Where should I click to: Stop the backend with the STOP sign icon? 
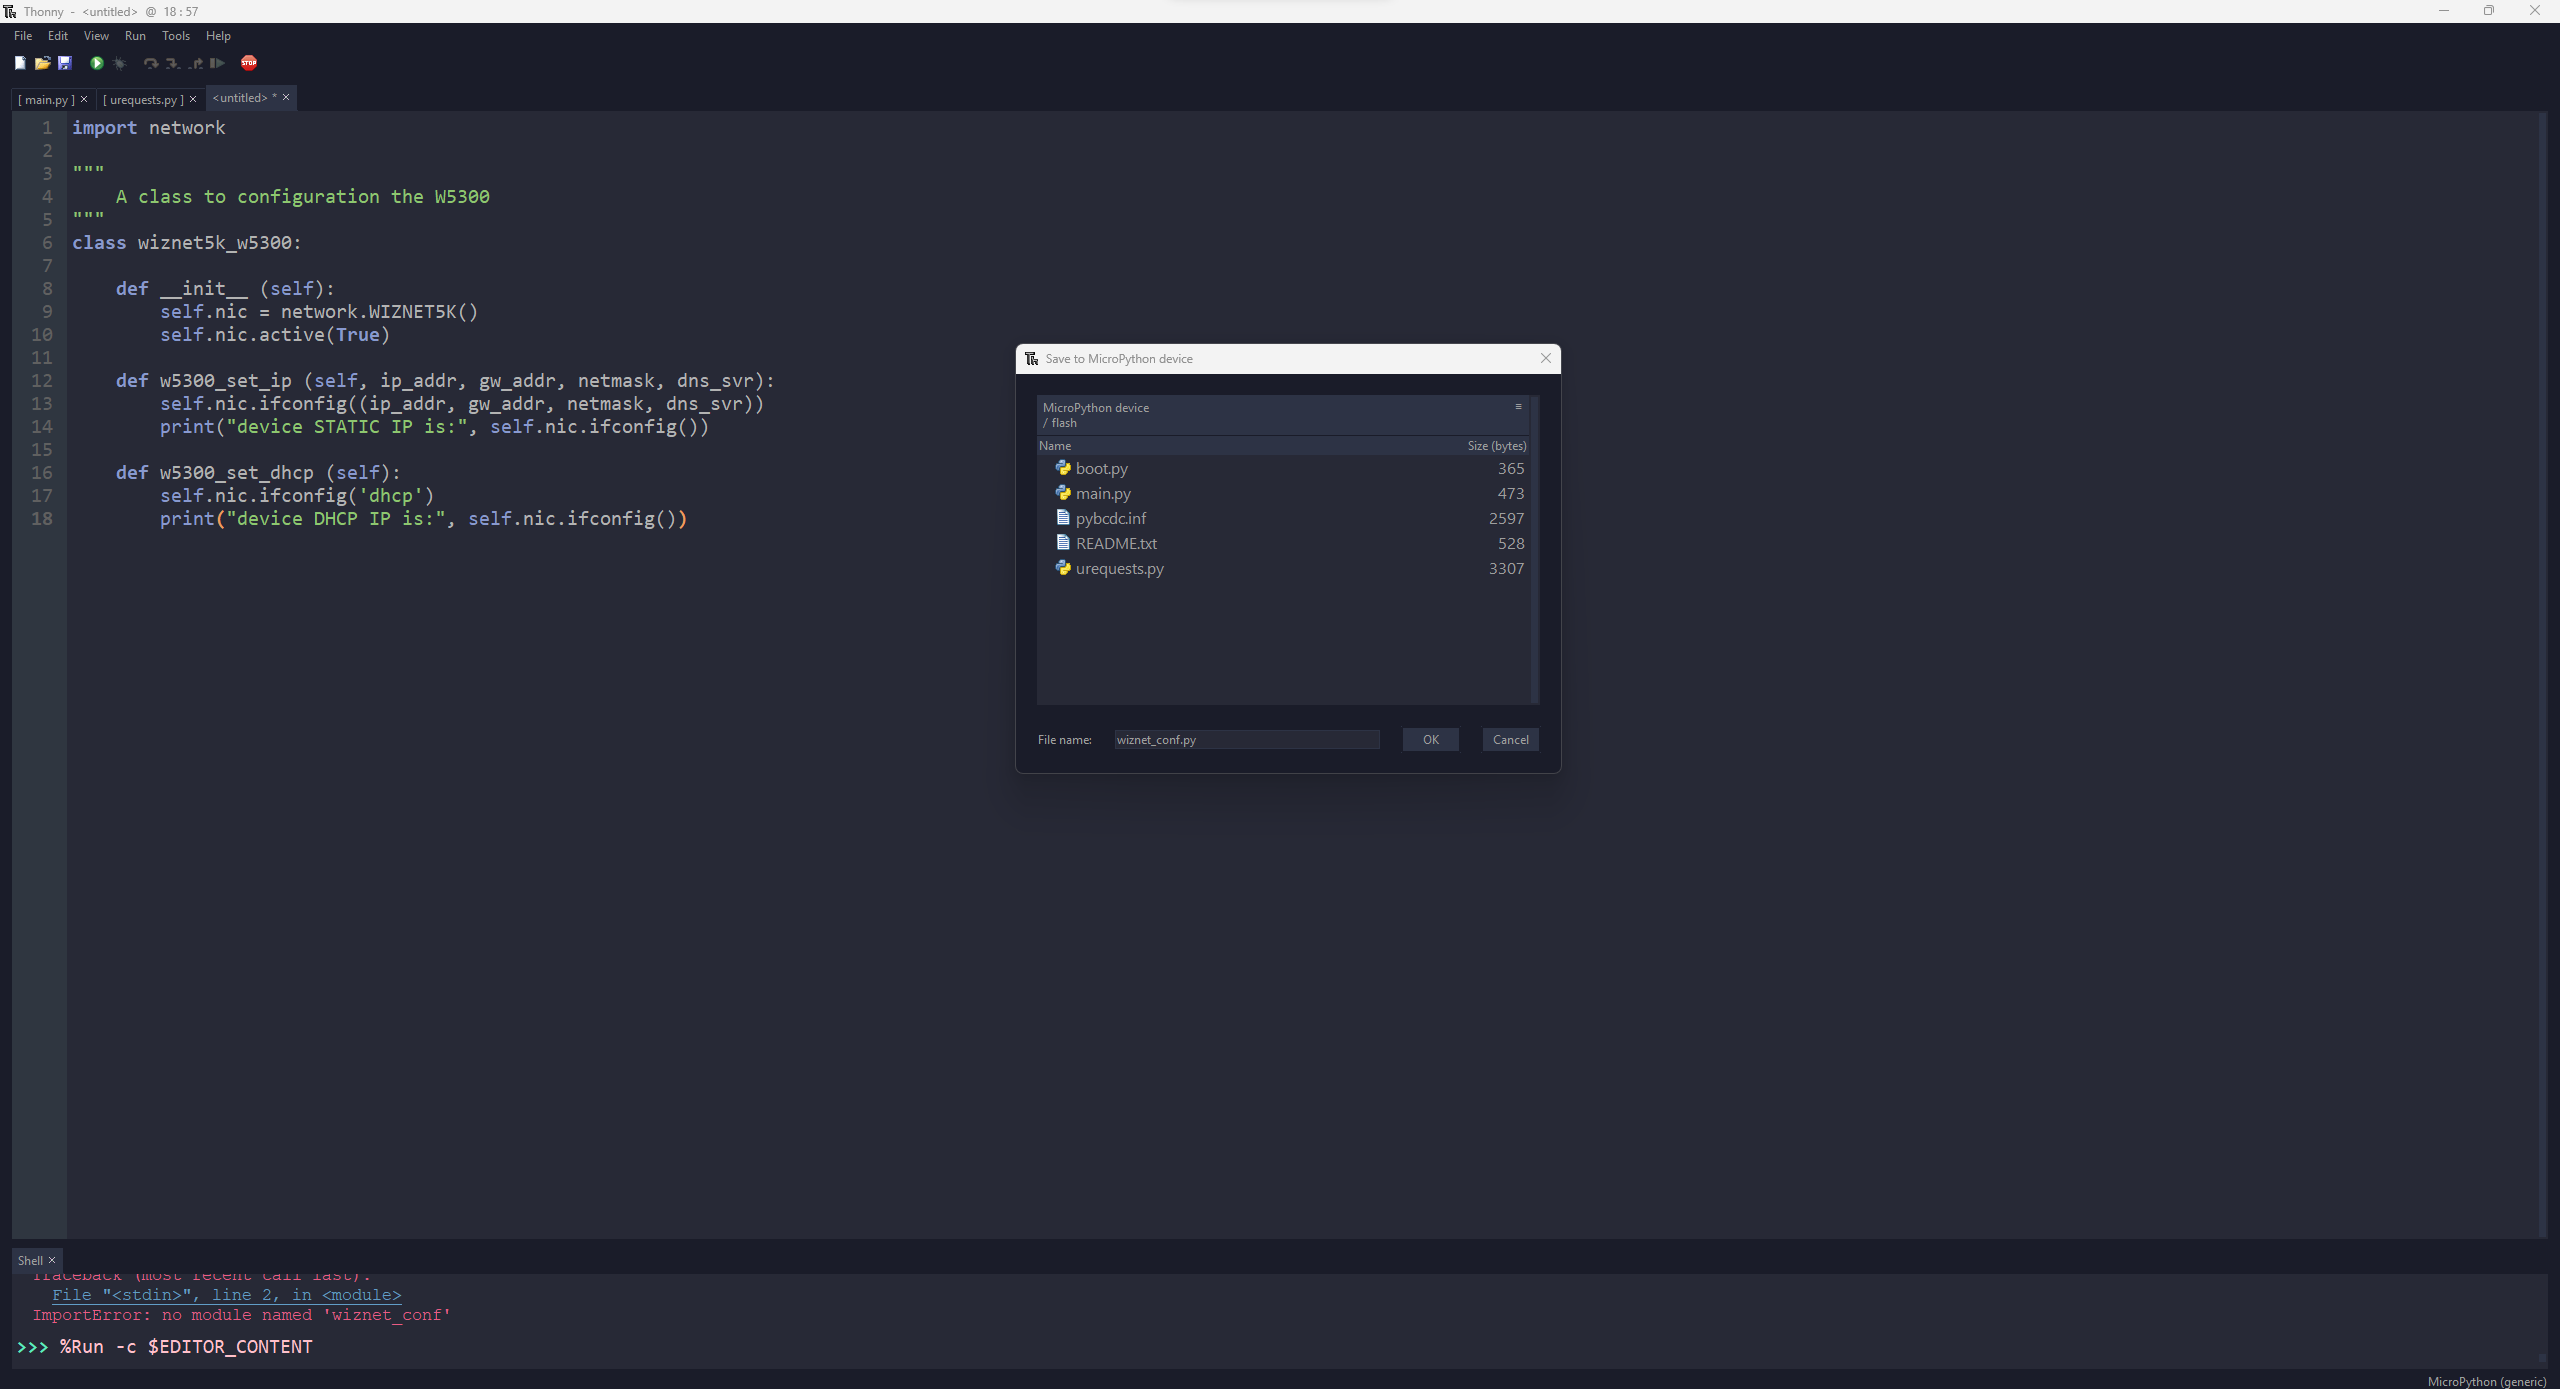(x=249, y=63)
